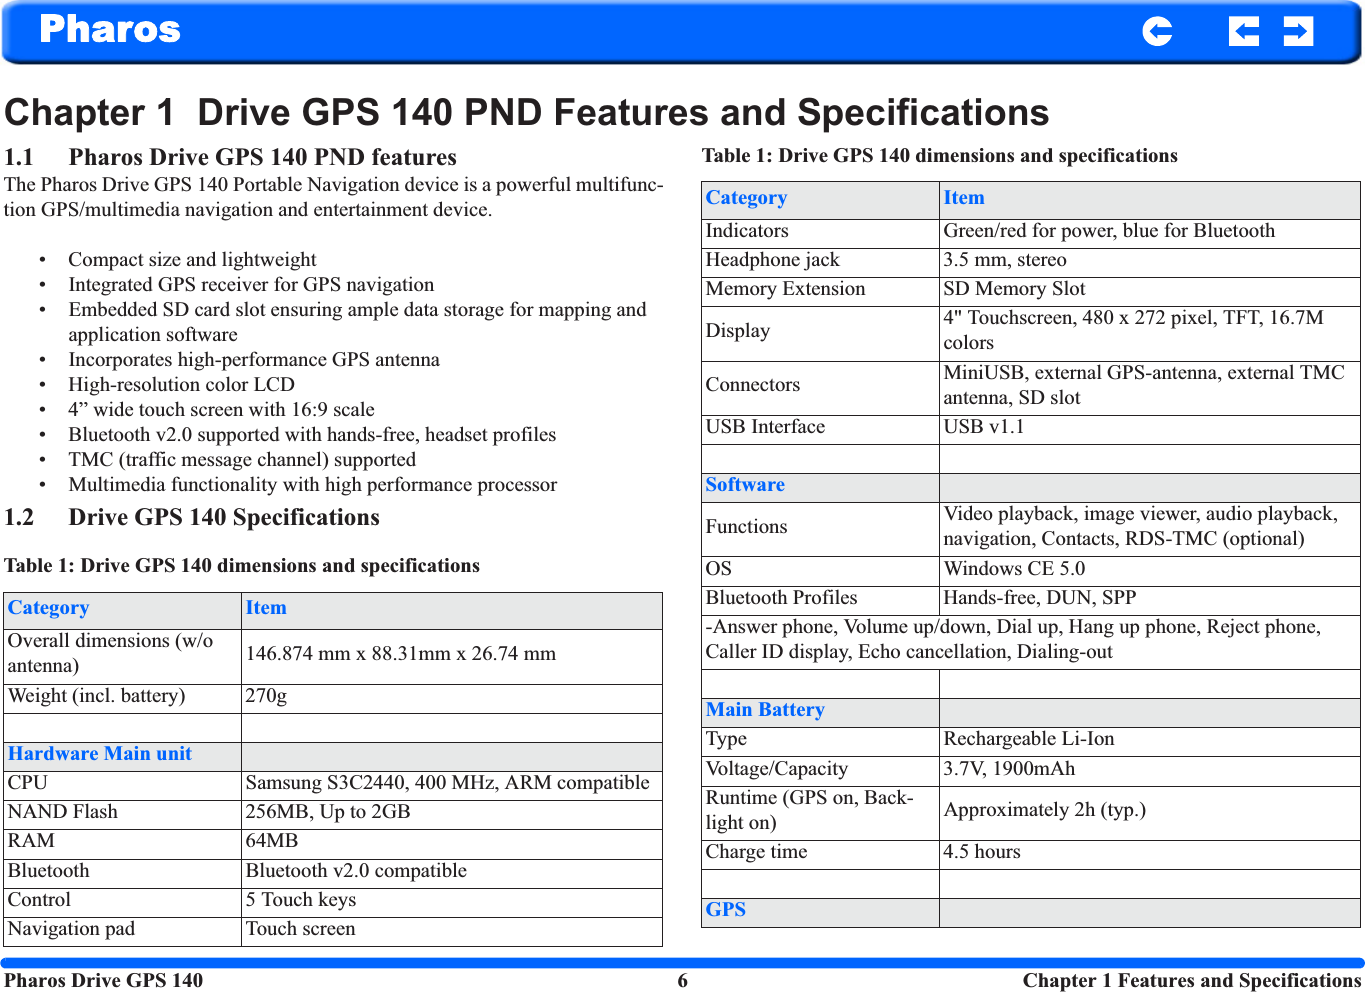Click bullet 'Integrated GPS receiver for GPS navigation'
Screen dimensions: 1365x992
click(x=251, y=285)
